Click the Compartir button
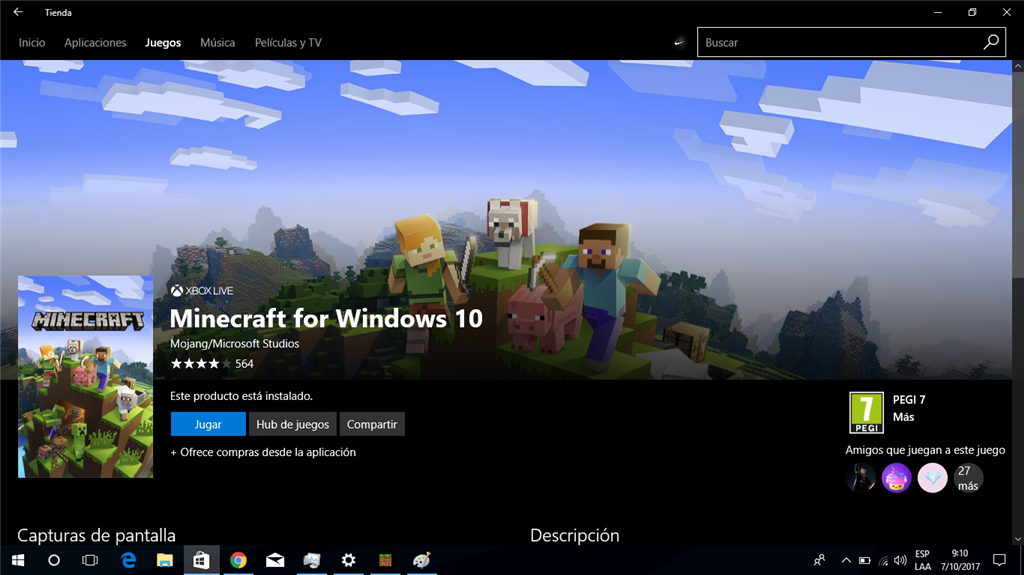This screenshot has width=1024, height=575. 372,424
